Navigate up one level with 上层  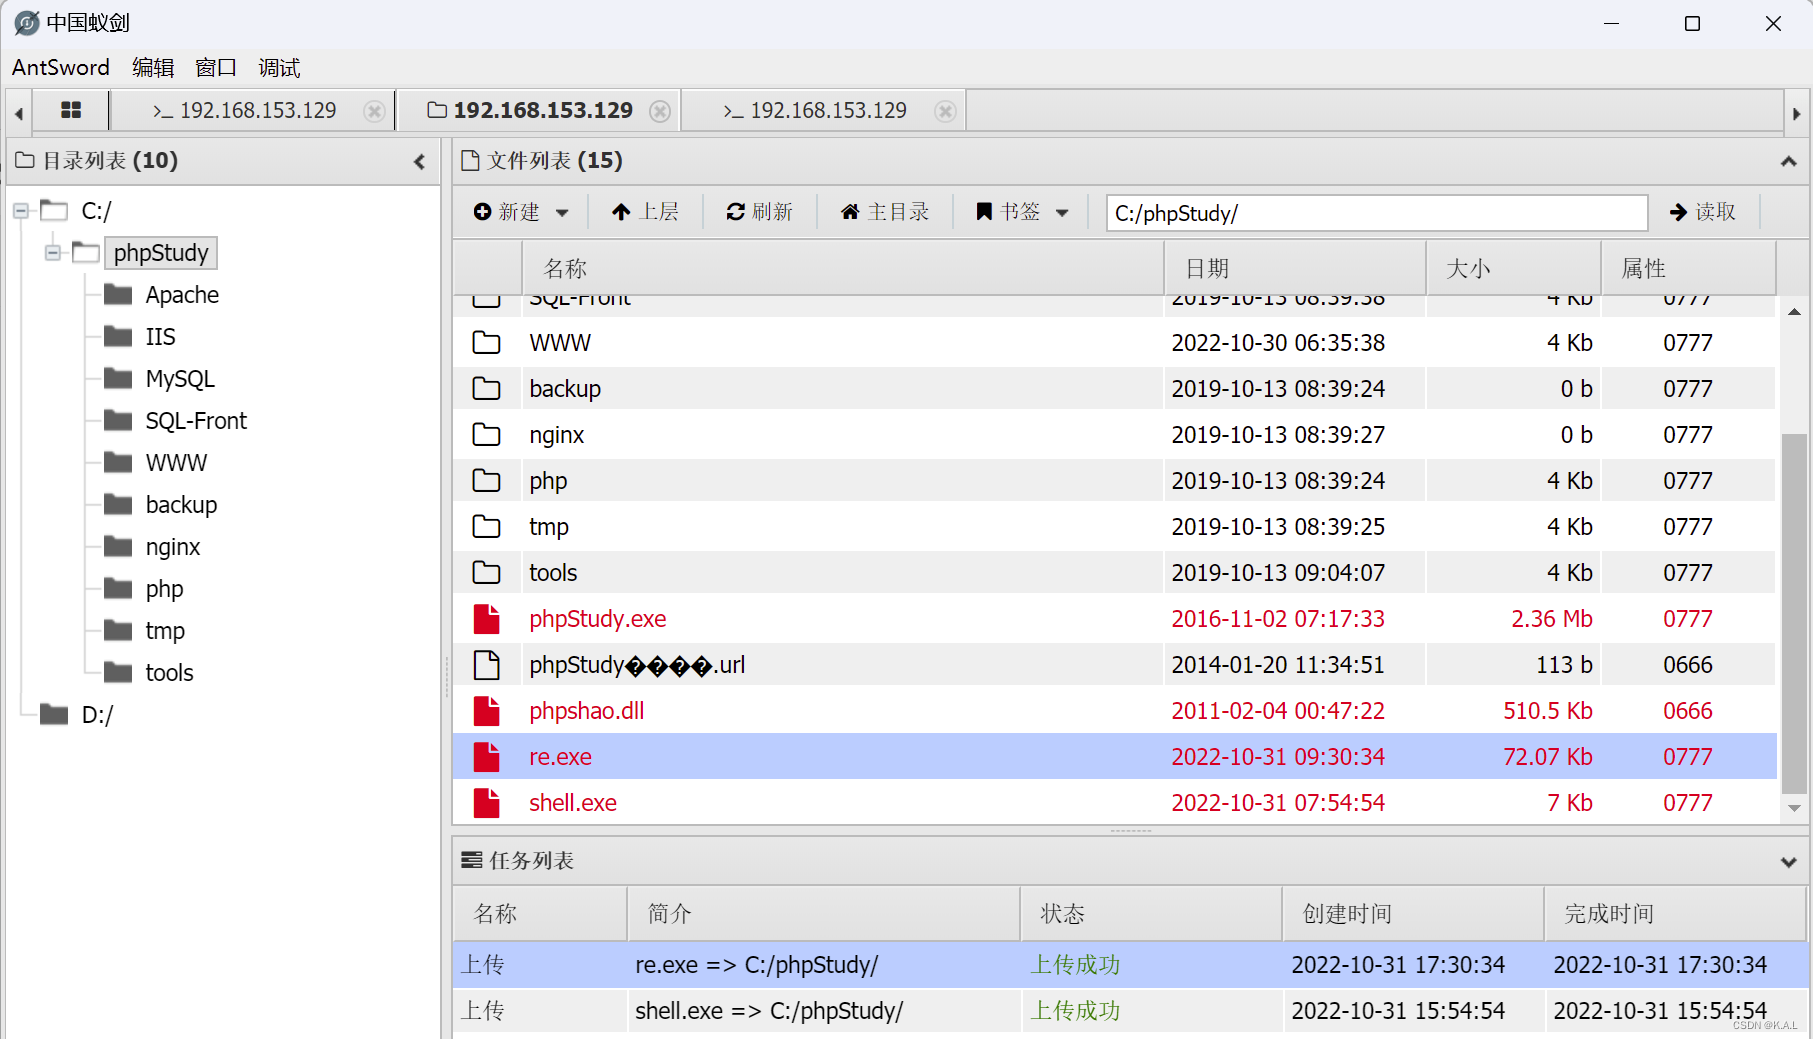[646, 211]
